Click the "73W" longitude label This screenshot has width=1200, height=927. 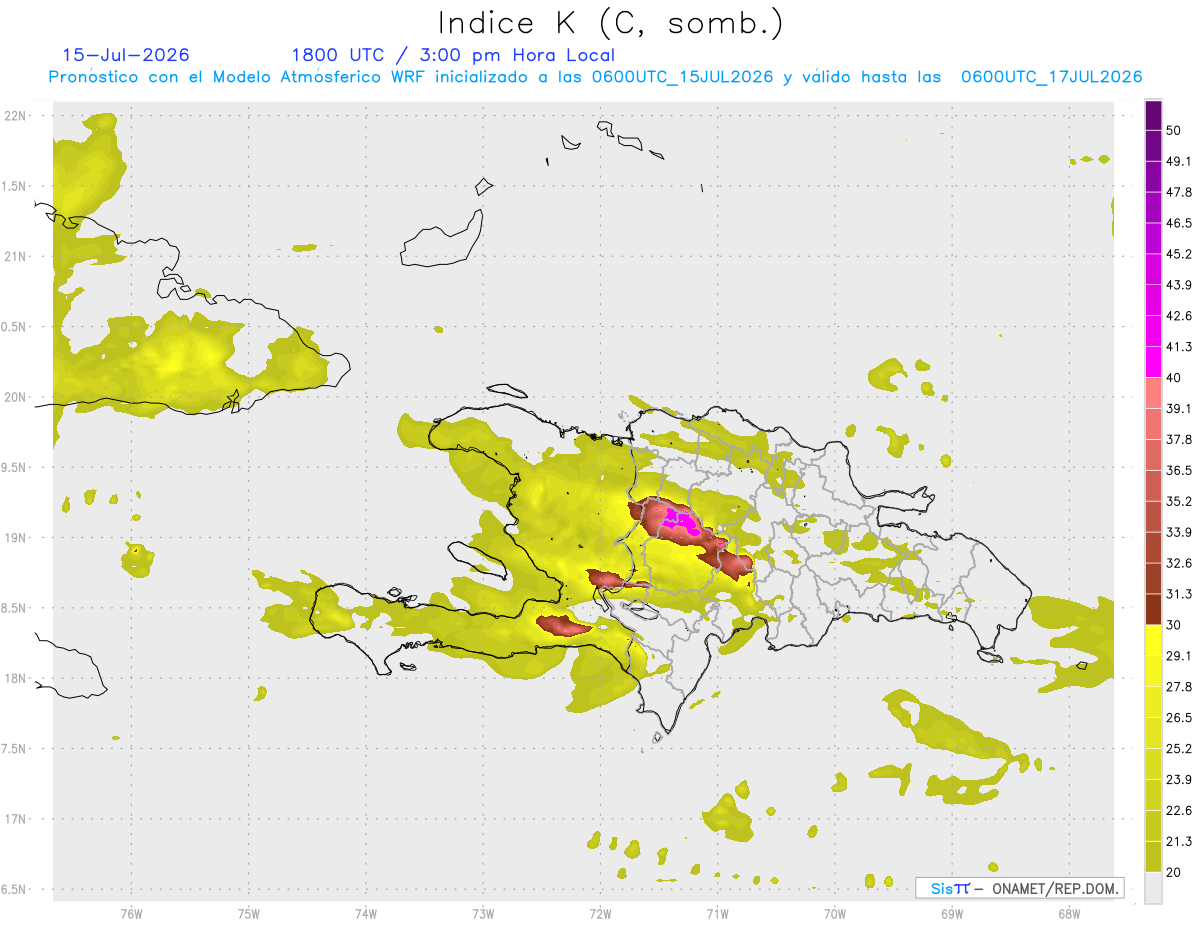tap(483, 913)
